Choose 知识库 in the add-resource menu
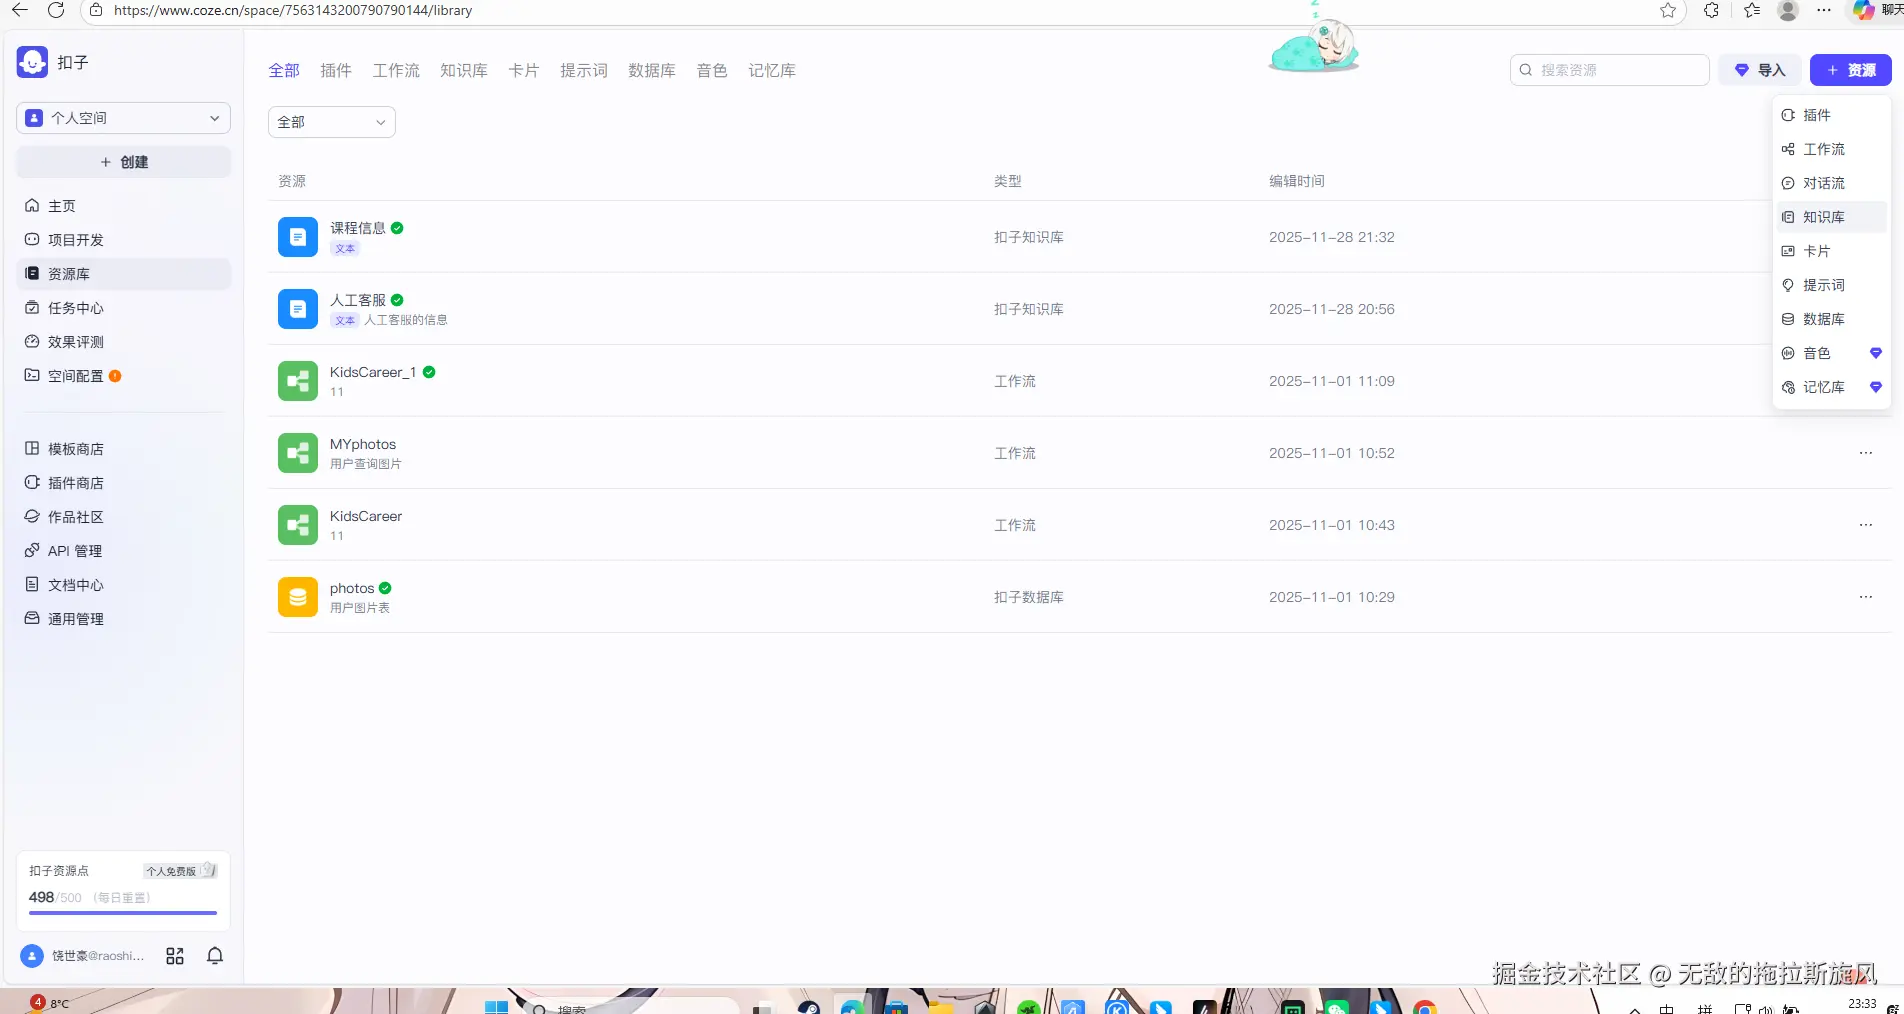The width and height of the screenshot is (1904, 1014). tap(1832, 217)
